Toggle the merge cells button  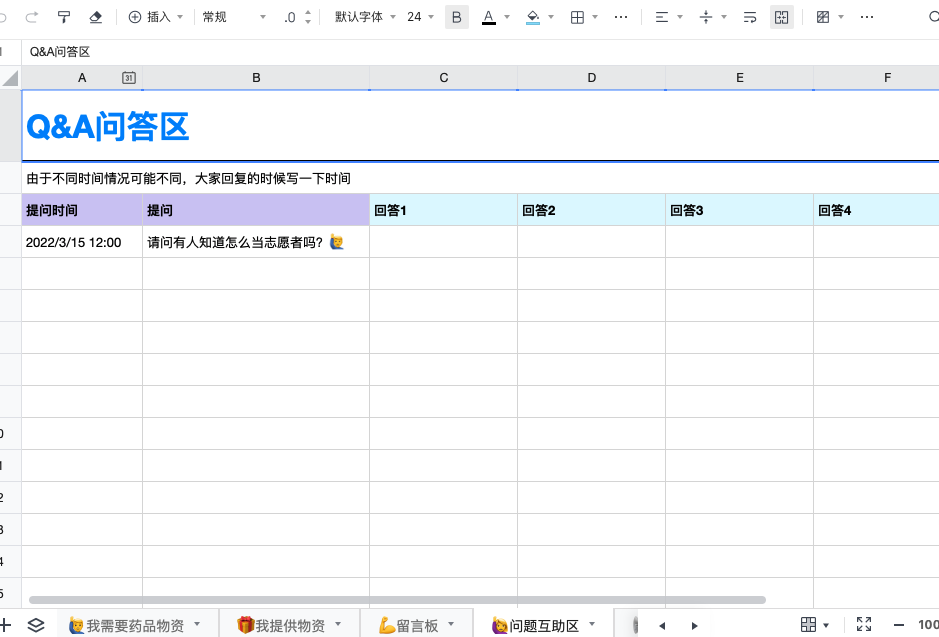click(x=782, y=17)
